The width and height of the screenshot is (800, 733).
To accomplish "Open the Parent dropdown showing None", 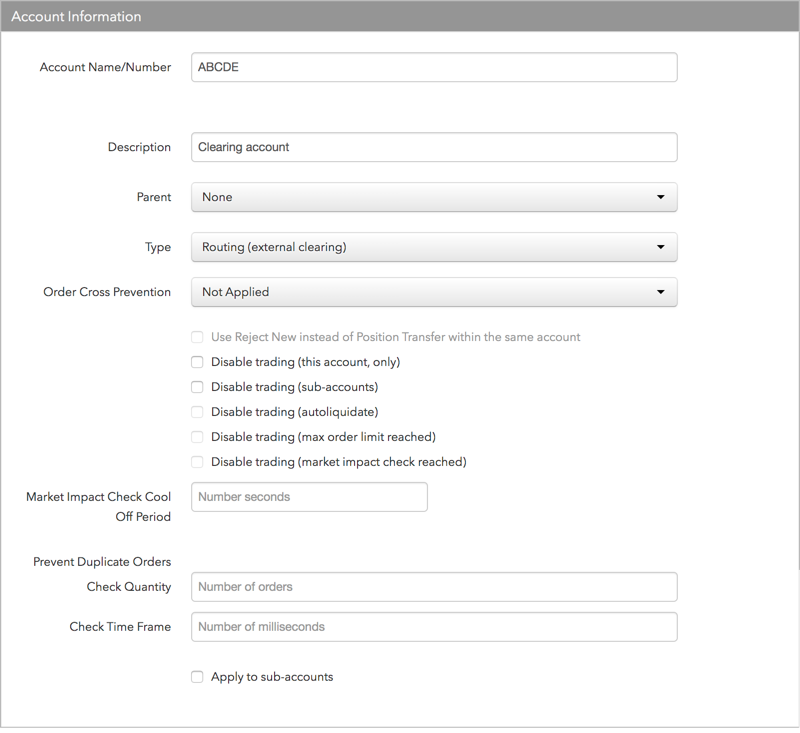I will [434, 197].
